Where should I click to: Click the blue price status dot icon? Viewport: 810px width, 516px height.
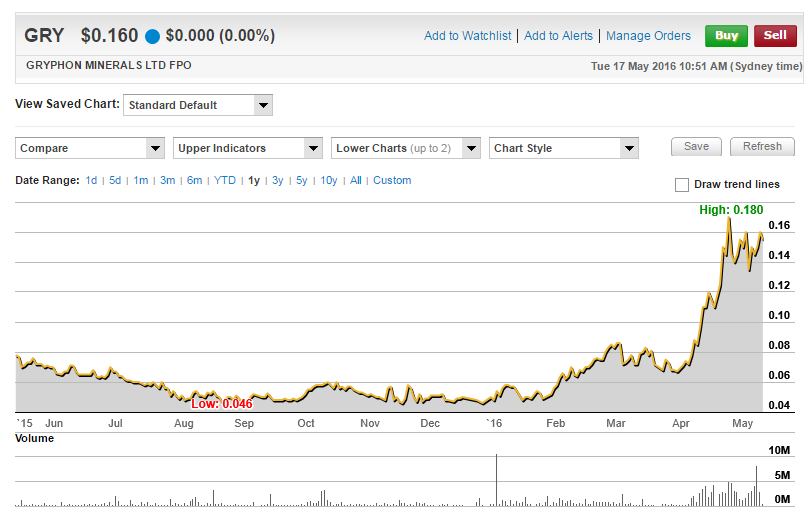tap(152, 37)
